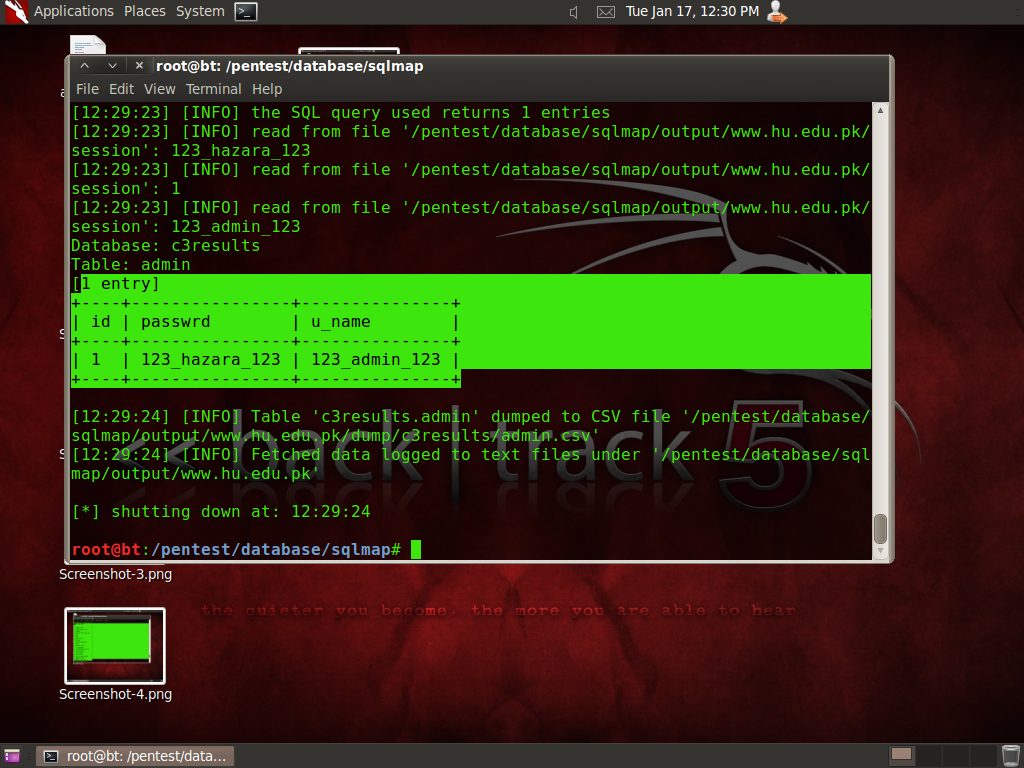Click the '123_hazara_123' table cell
1024x768 pixels.
pos(210,359)
